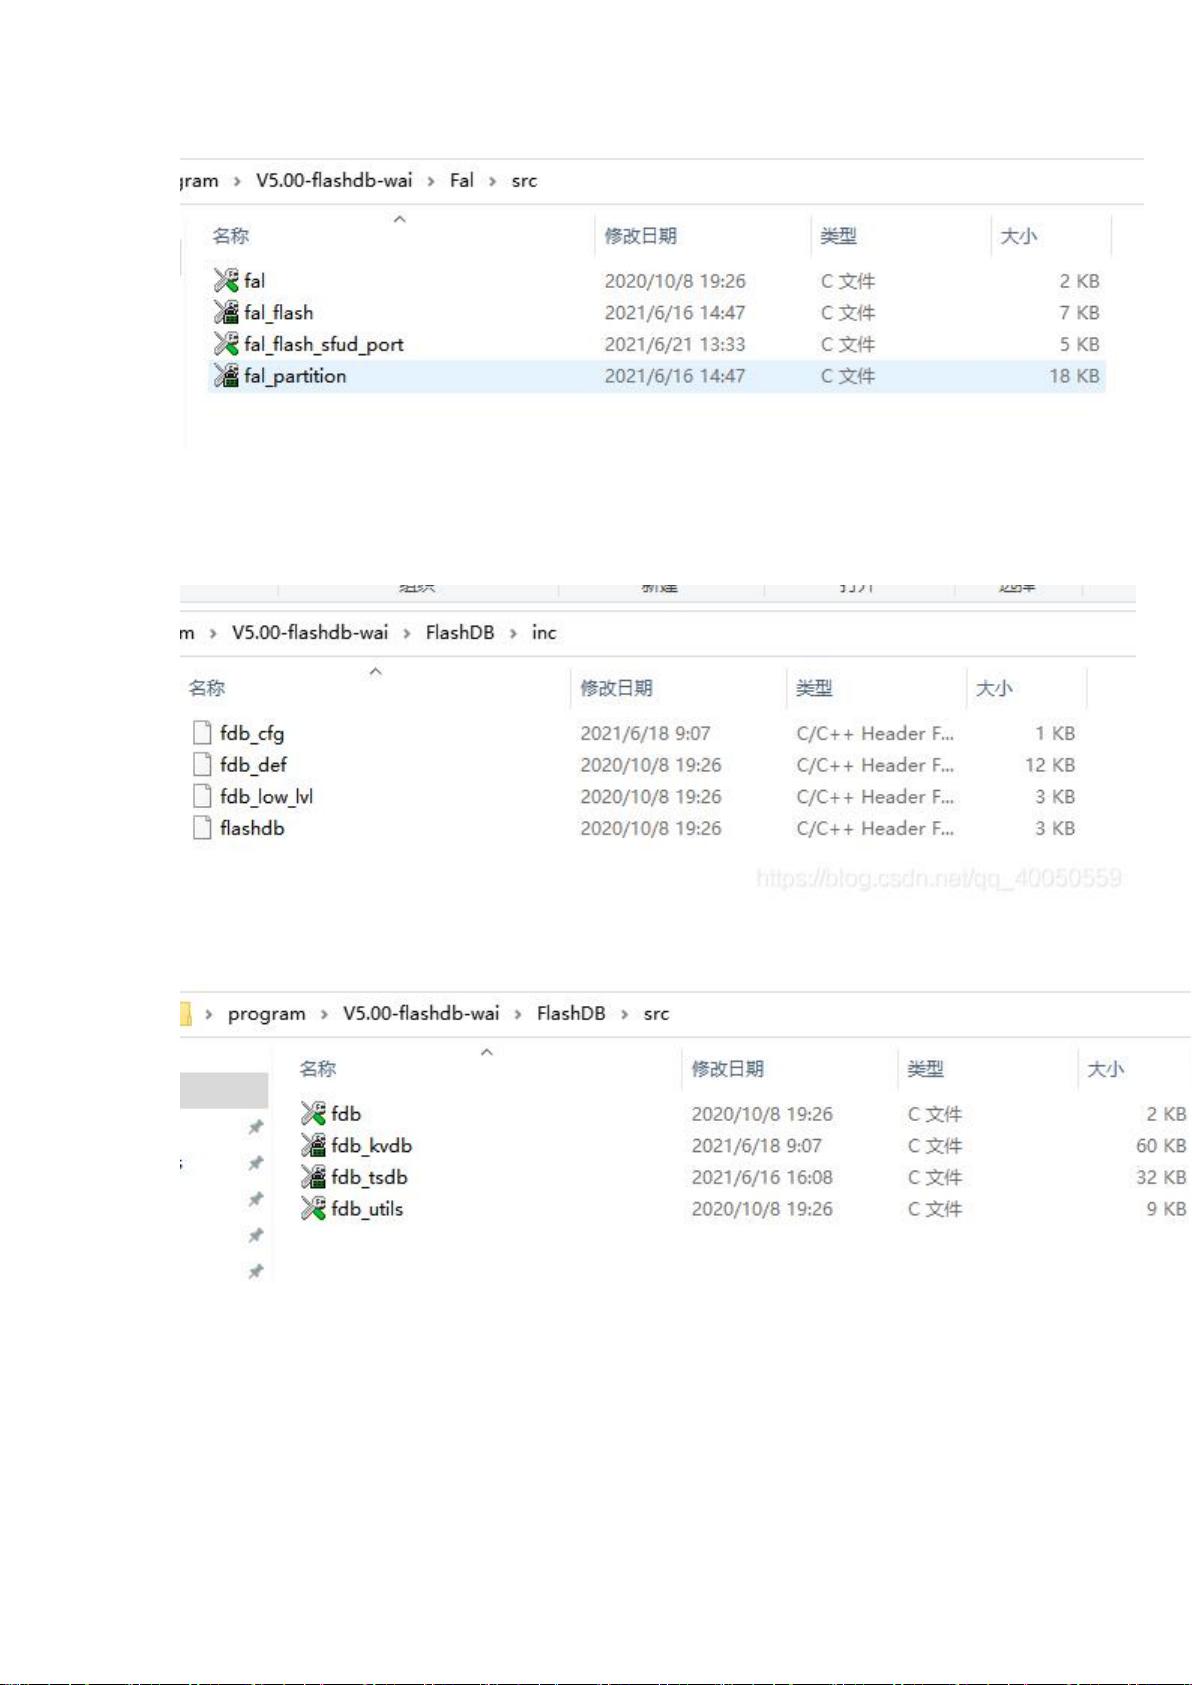Expand chevron after program in bottom breadcrumb
1192x1685 pixels.
coord(324,1014)
